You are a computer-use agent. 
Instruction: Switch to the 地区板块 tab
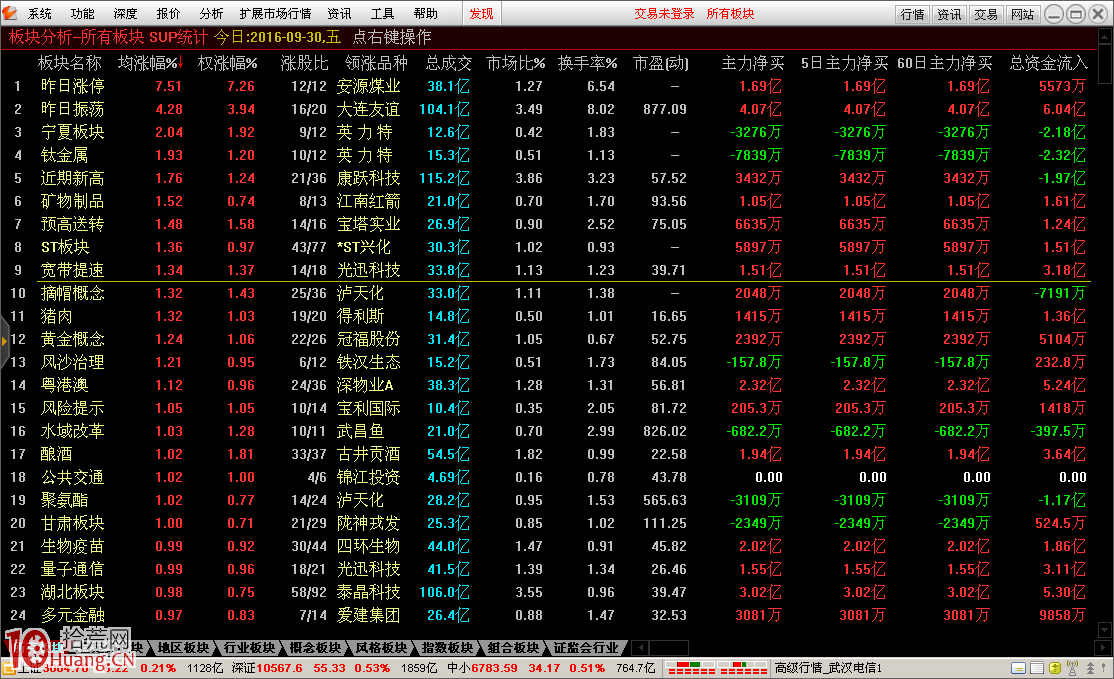point(183,648)
